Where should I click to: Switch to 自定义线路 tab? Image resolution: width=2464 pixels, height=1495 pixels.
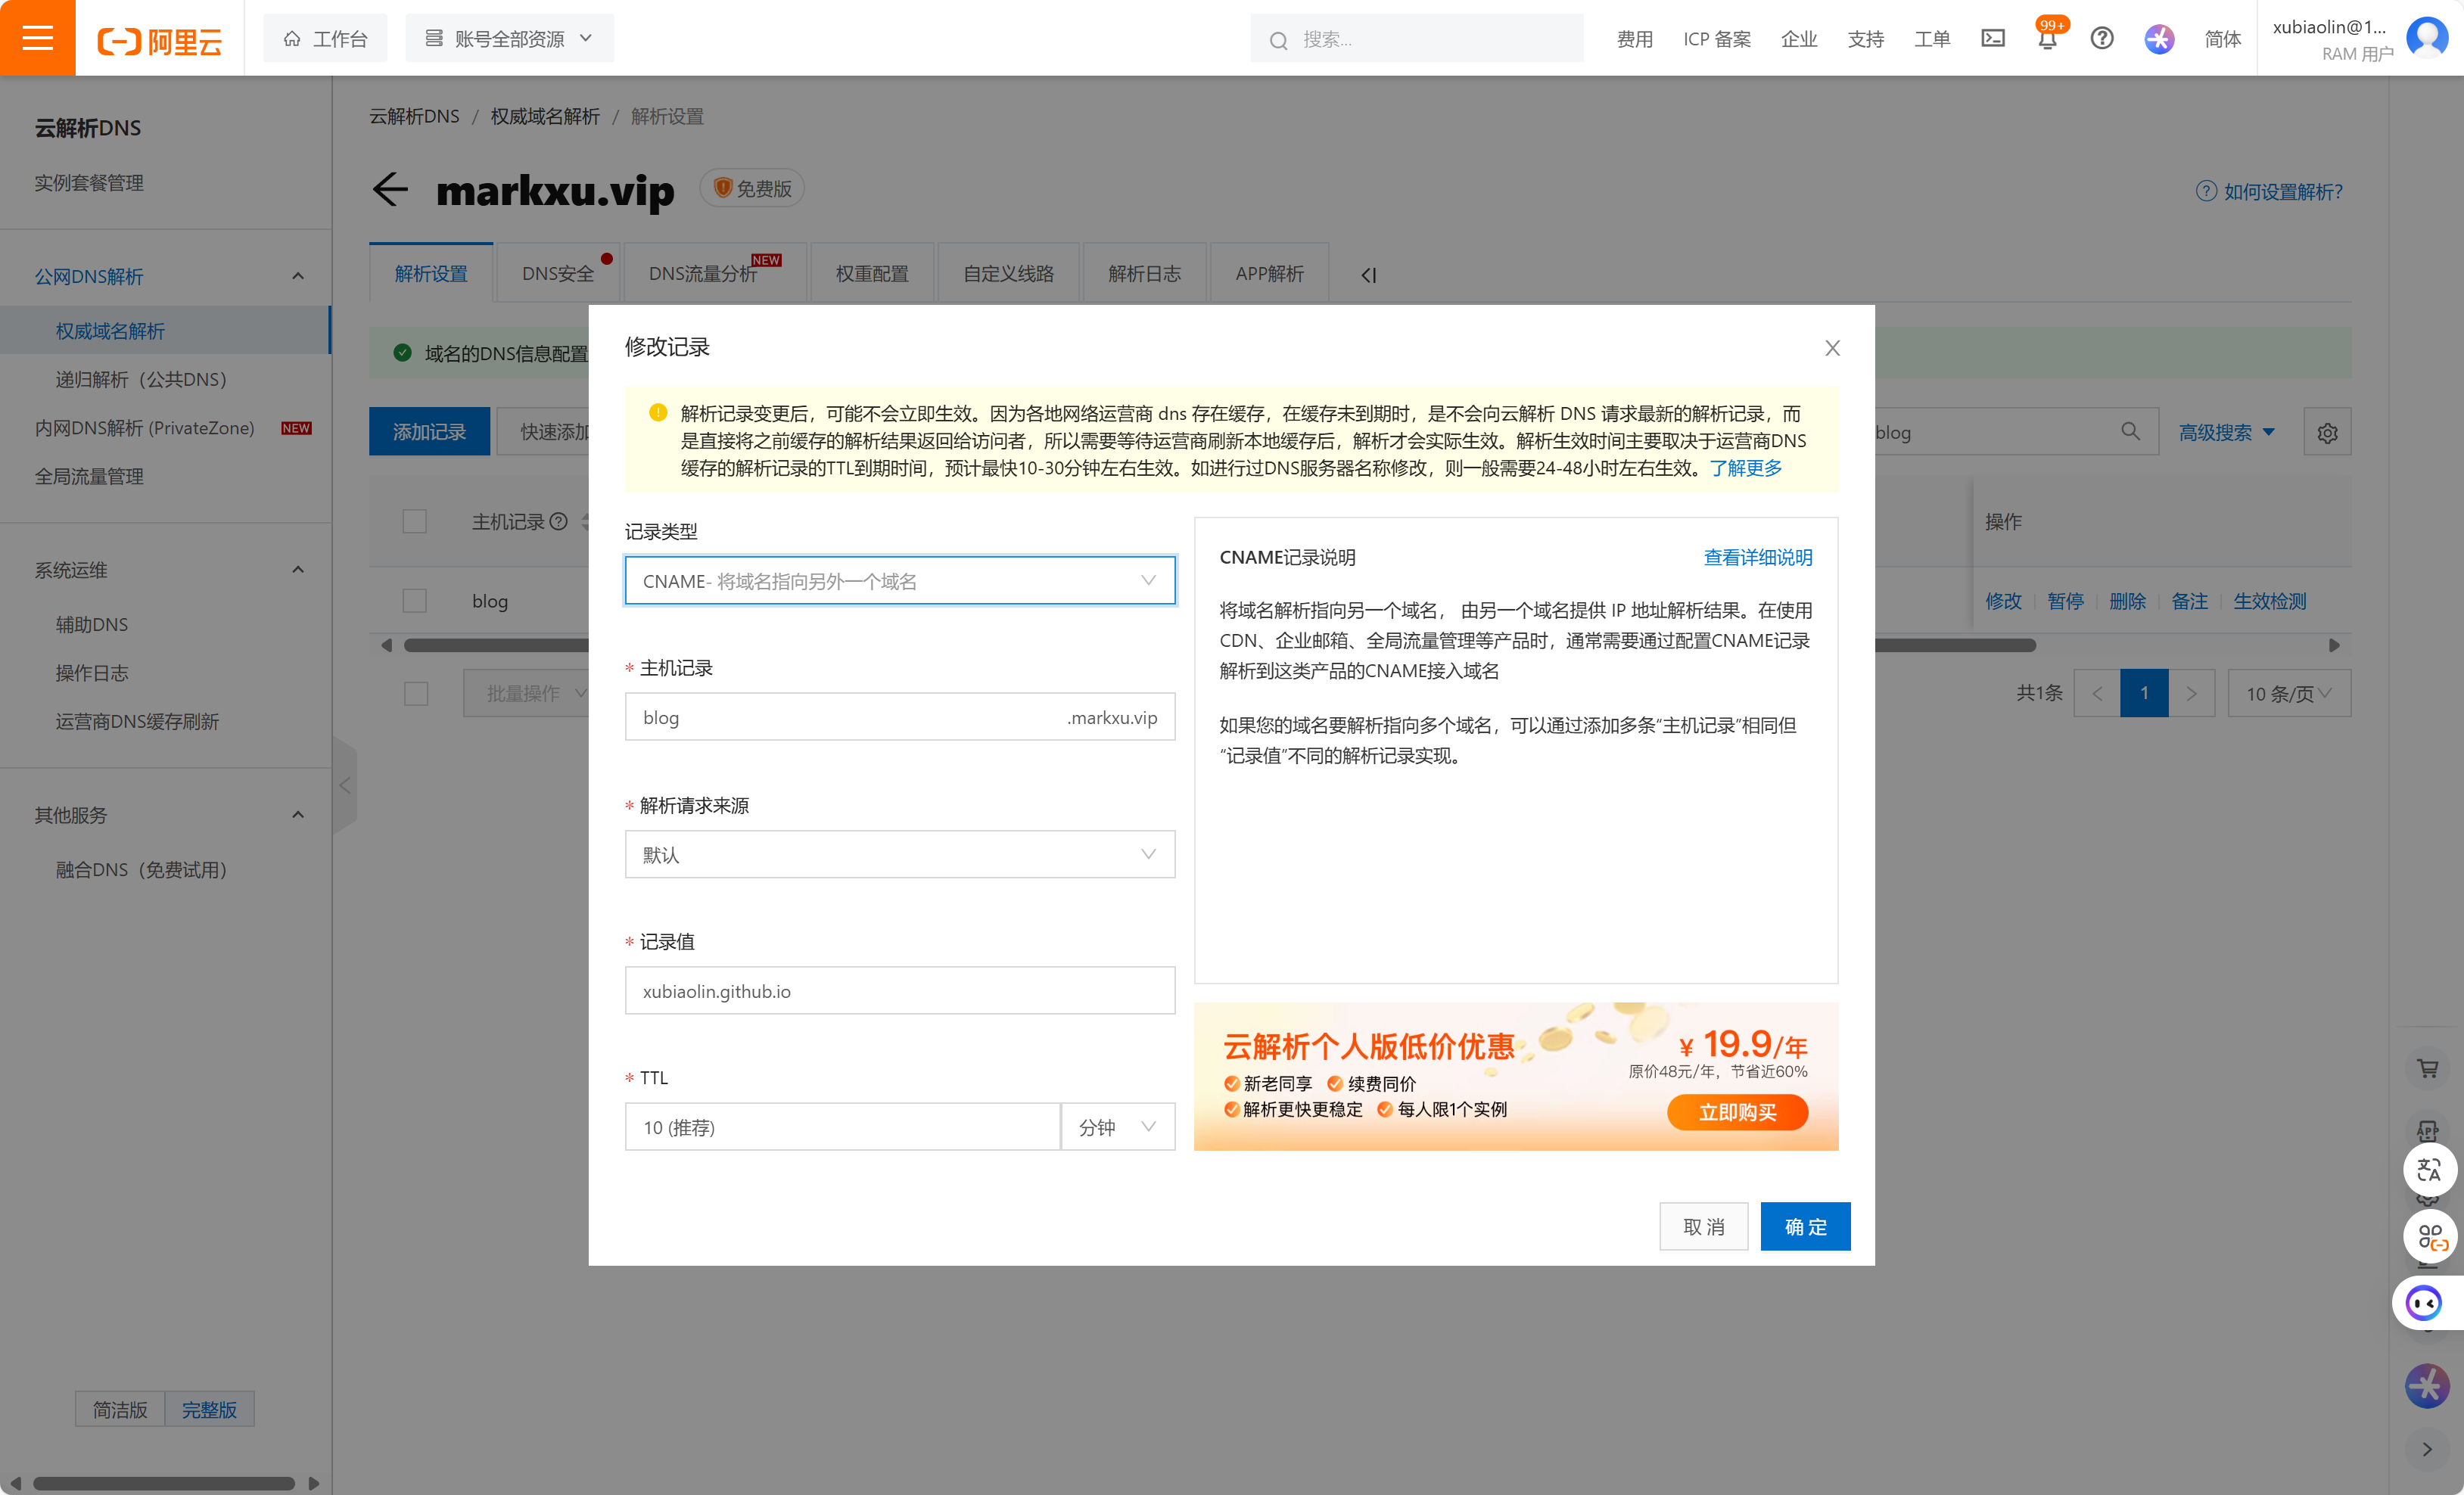[x=1008, y=273]
